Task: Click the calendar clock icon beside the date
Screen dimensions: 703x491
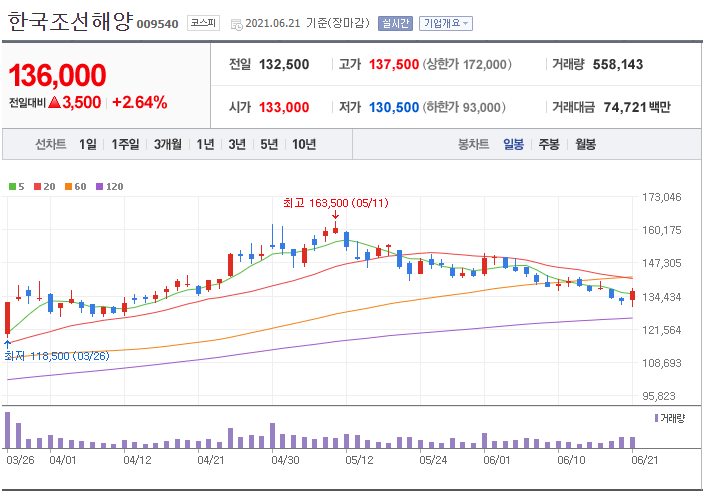Action: pyautogui.click(x=236, y=24)
